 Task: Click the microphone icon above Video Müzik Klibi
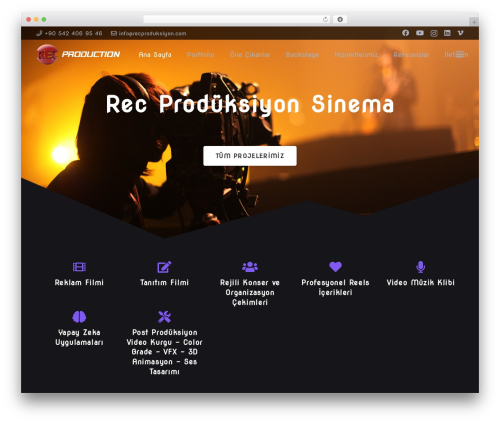click(x=421, y=267)
